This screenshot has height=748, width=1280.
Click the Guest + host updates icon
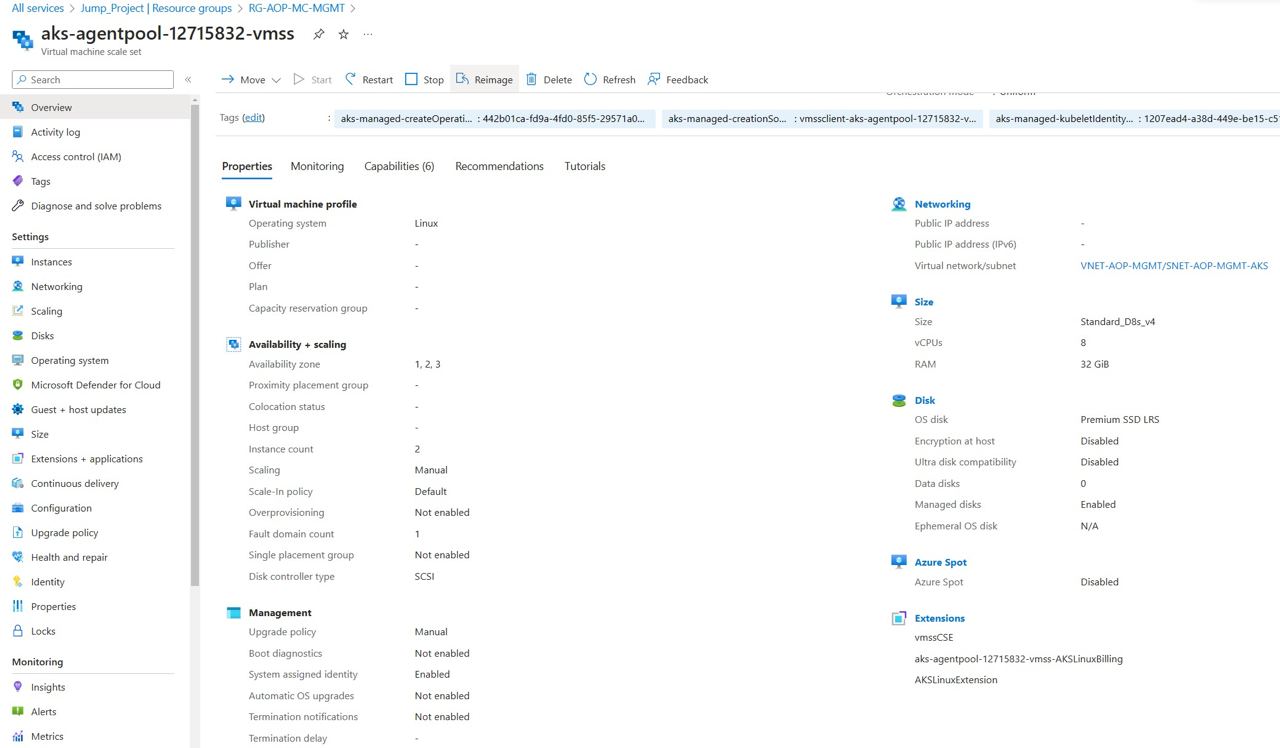point(18,409)
